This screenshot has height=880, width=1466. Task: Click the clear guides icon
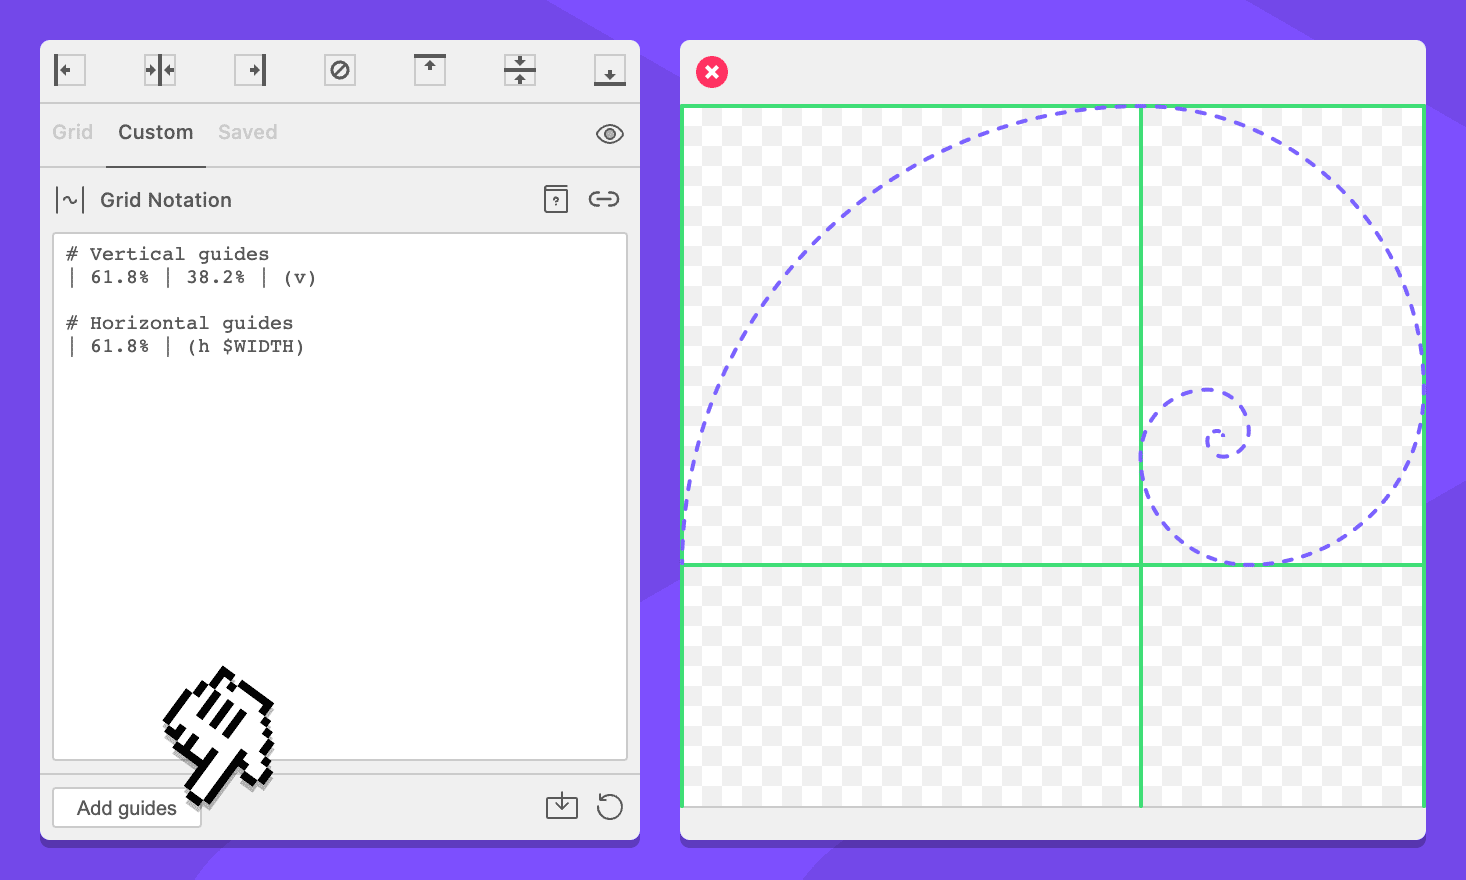pyautogui.click(x=340, y=70)
